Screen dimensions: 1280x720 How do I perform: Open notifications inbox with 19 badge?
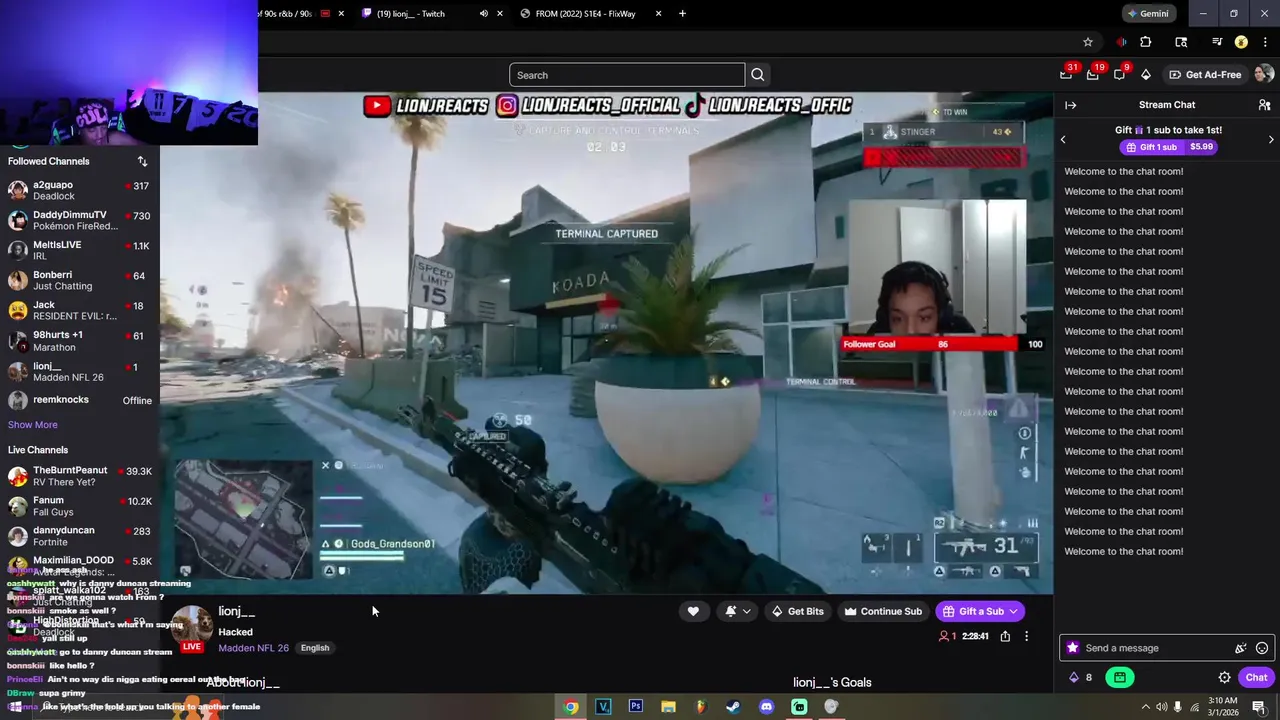coord(1093,75)
